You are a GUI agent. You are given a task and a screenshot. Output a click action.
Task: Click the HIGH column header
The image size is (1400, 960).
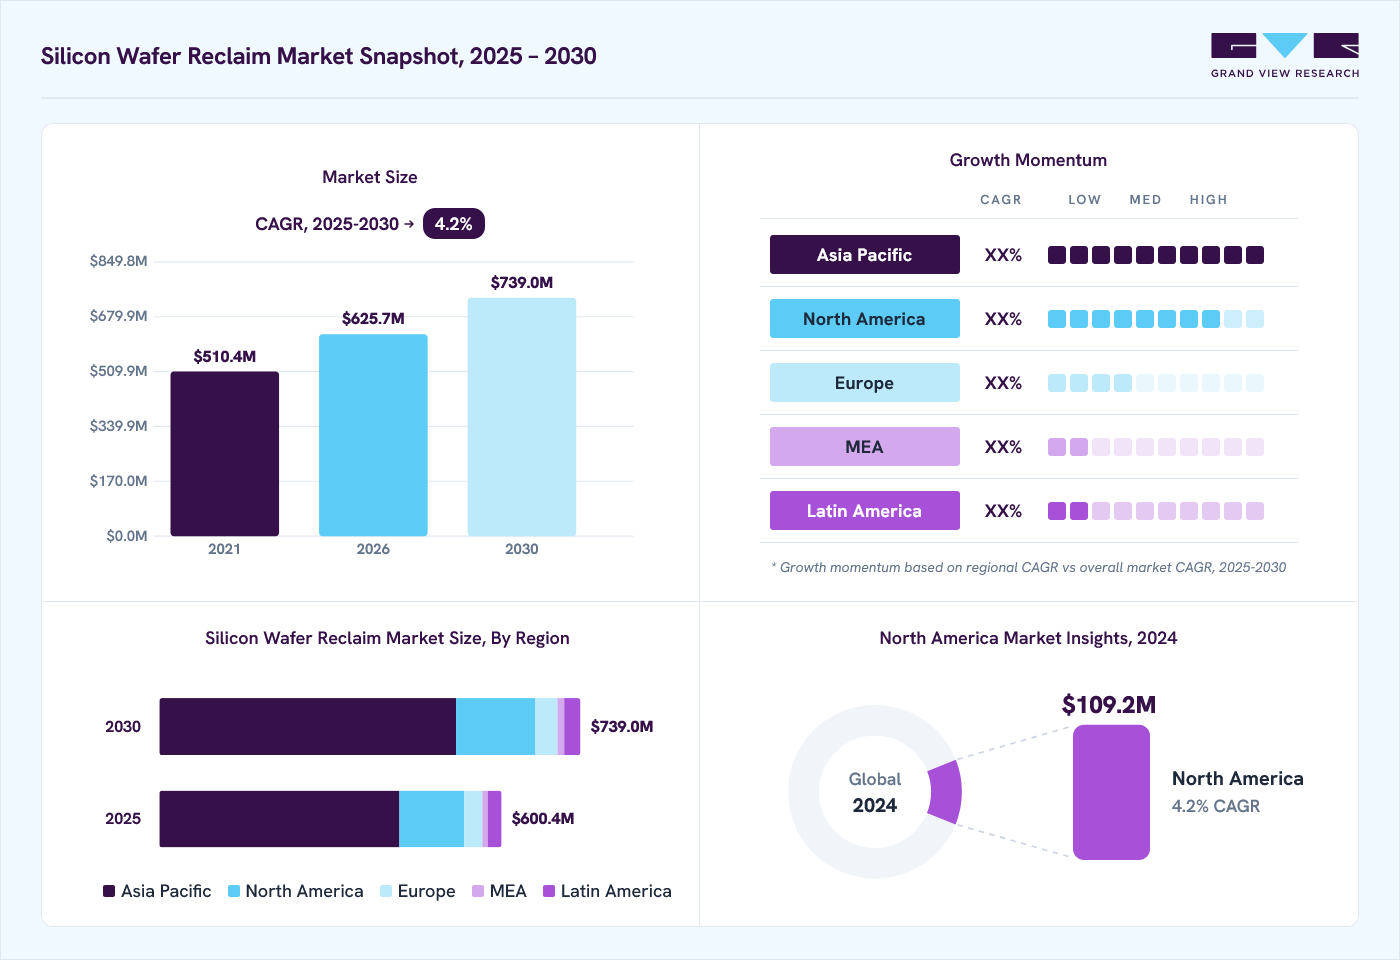[x=1209, y=200]
